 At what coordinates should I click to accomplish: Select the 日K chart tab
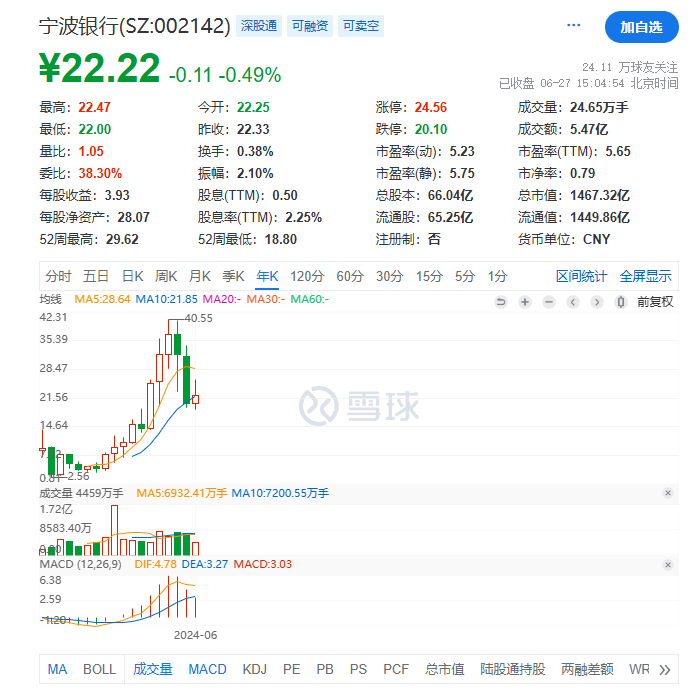132,276
